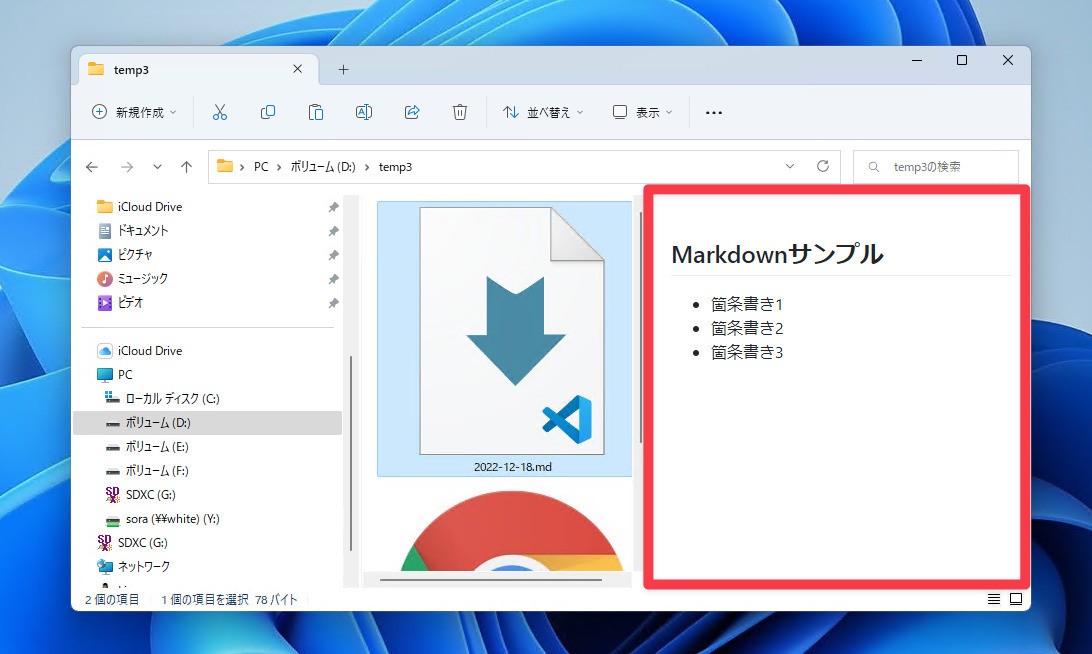Click the Paste clipboard icon
The width and height of the screenshot is (1092, 654).
point(315,112)
